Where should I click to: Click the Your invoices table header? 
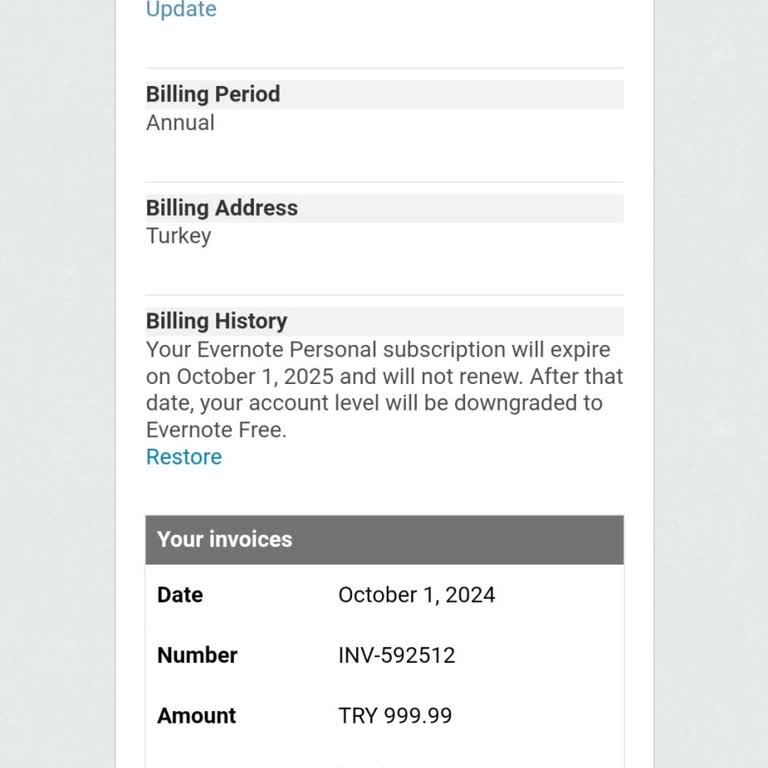pos(225,539)
